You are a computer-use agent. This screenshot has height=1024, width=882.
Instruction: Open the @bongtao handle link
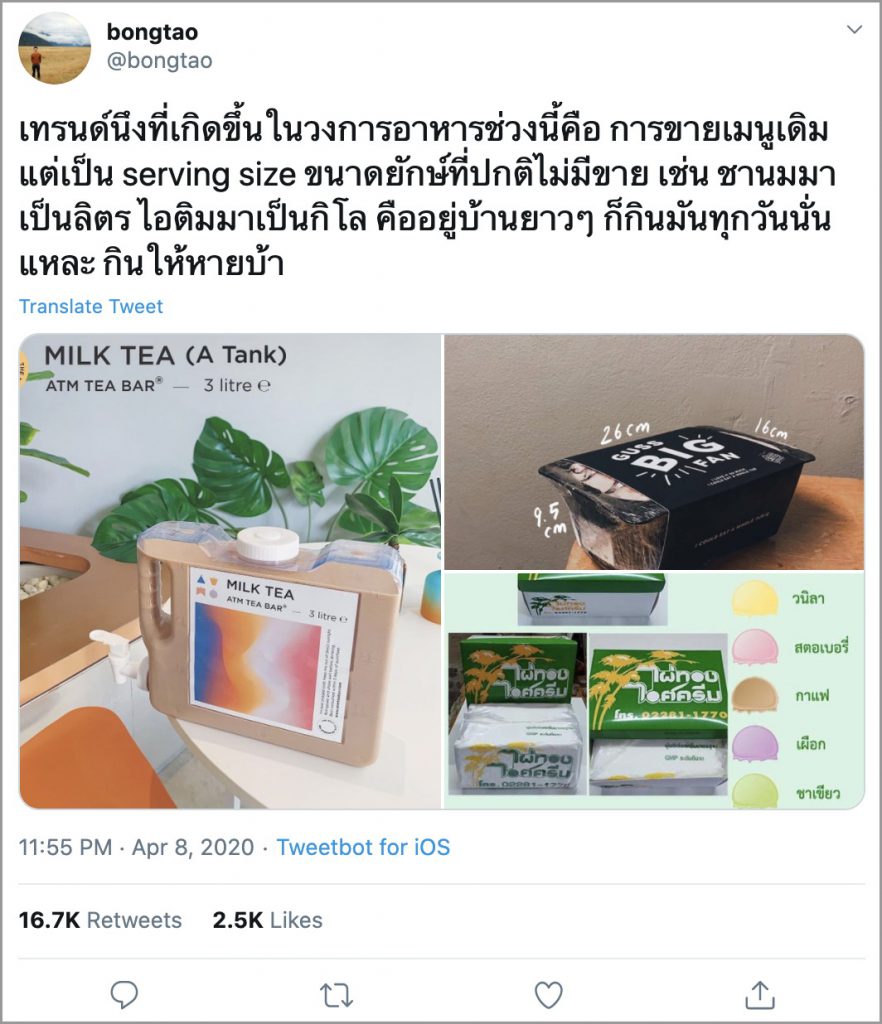(x=159, y=61)
